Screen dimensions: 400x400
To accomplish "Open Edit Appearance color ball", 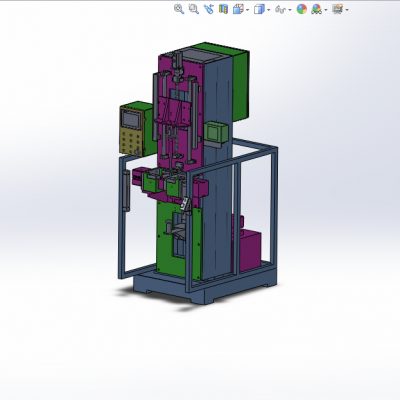I will 302,9.
